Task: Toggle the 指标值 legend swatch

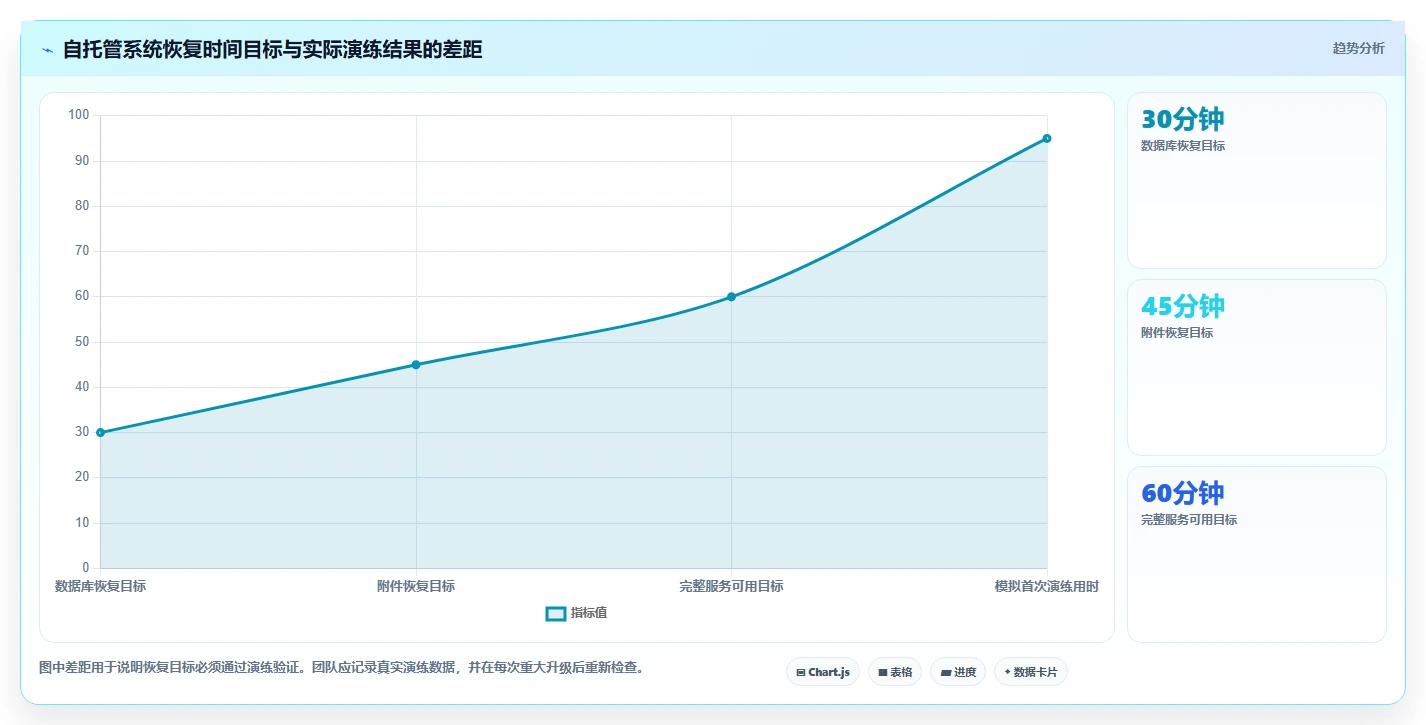Action: click(x=556, y=613)
